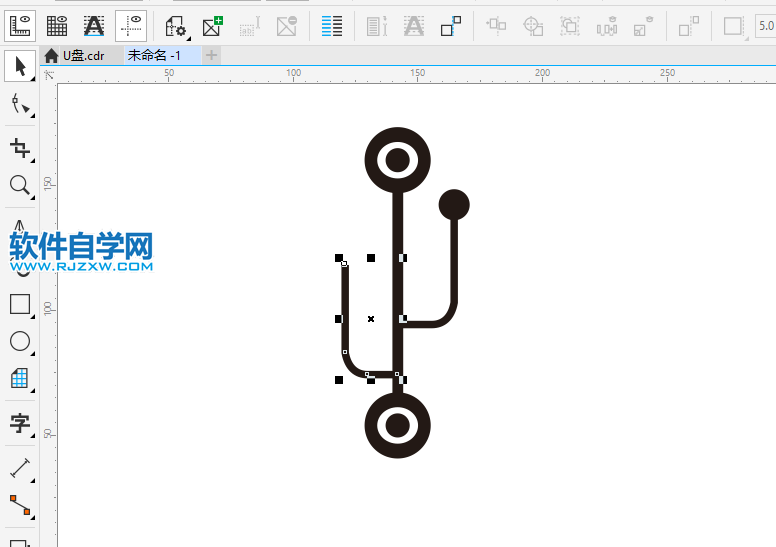Select the Connector tool
The image size is (776, 547).
pyautogui.click(x=19, y=505)
